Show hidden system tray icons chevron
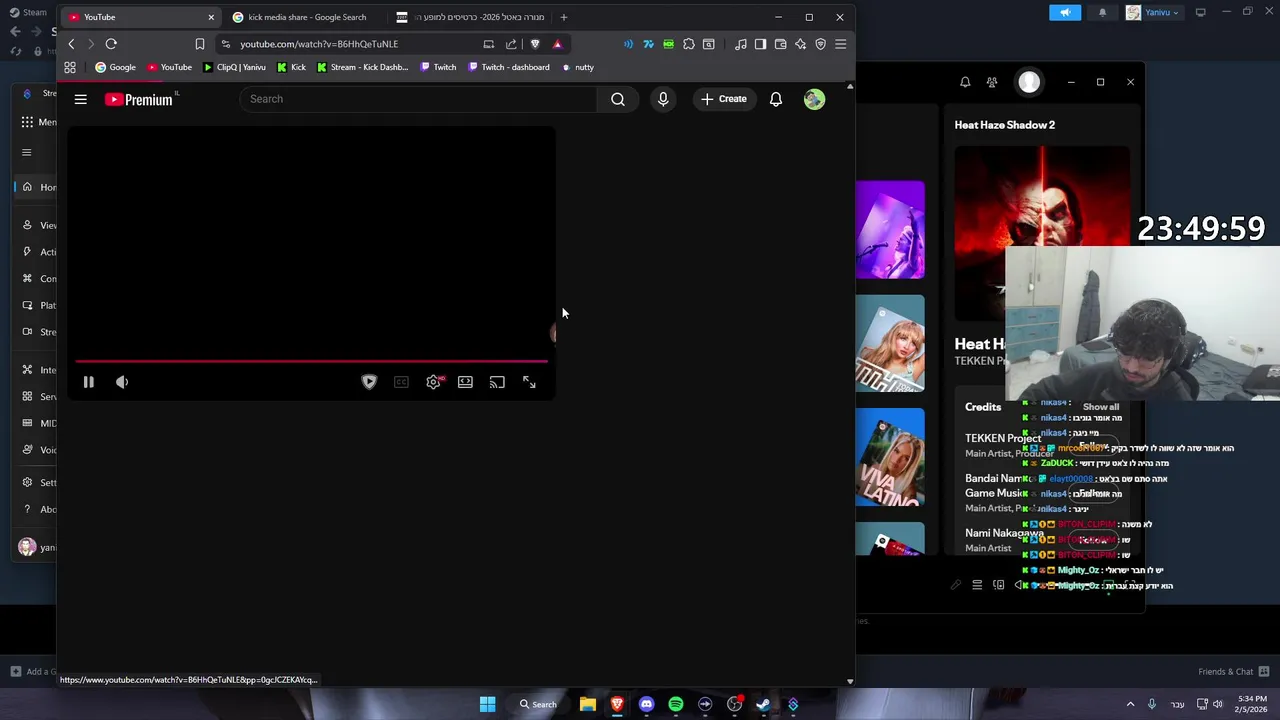The width and height of the screenshot is (1280, 720). [x=1130, y=704]
